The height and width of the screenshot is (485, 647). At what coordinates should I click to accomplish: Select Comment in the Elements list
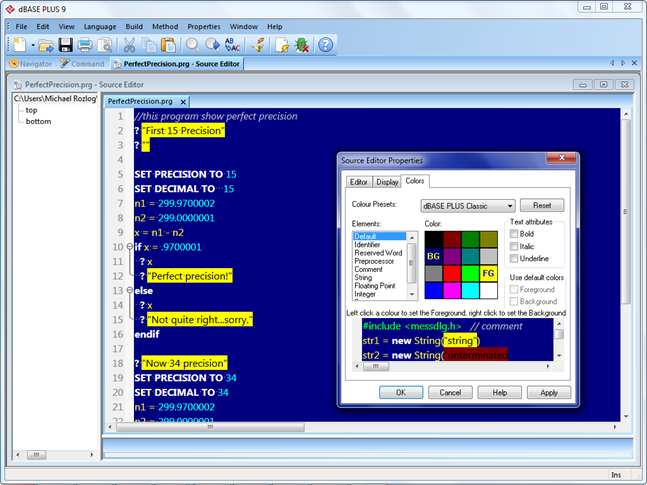pos(367,269)
